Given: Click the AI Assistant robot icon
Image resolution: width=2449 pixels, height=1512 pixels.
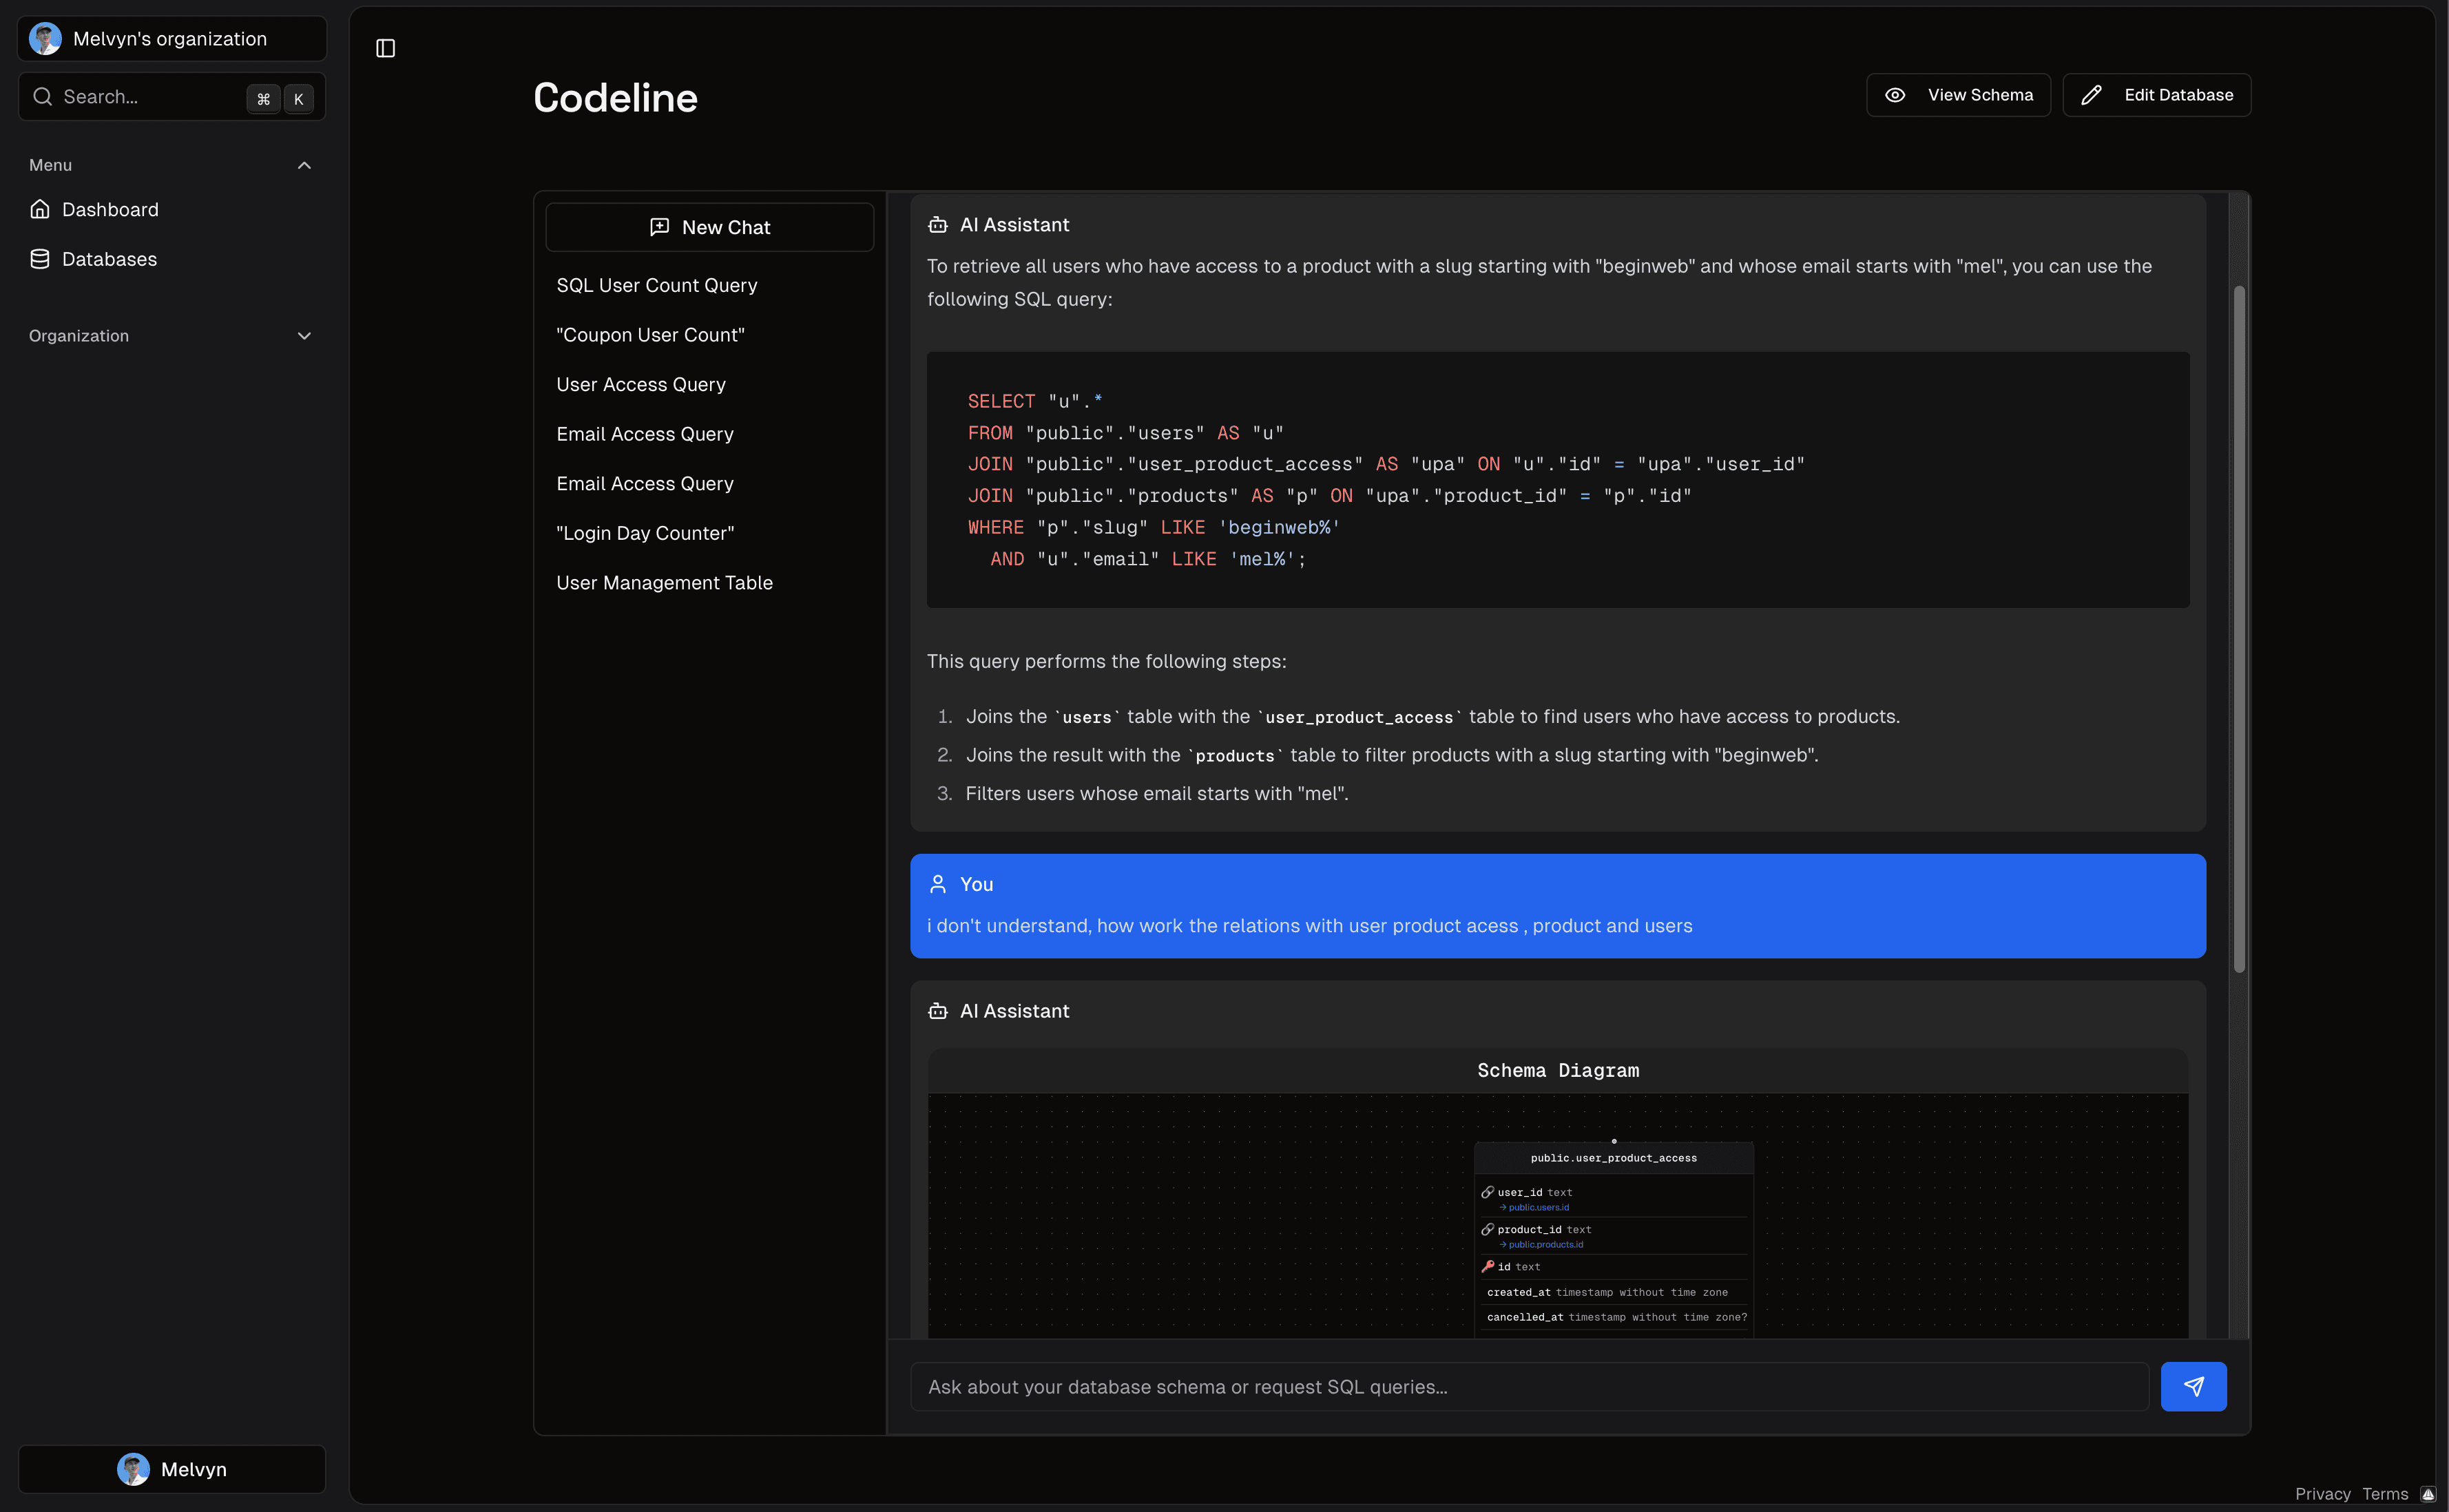Looking at the screenshot, I should (x=937, y=224).
